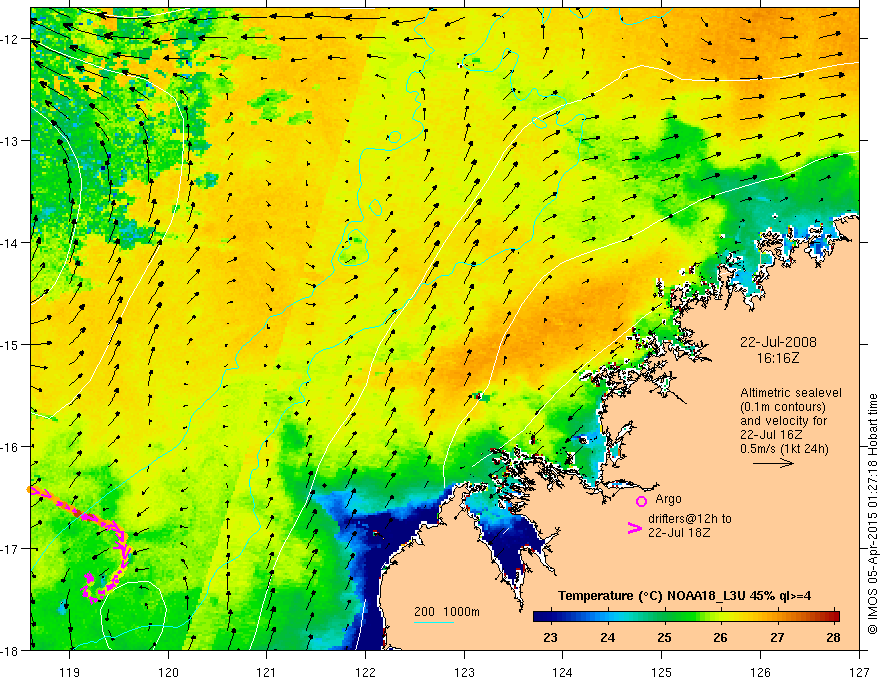Click the longitude axis label 123
Screen dimensions: 880x680
464,672
